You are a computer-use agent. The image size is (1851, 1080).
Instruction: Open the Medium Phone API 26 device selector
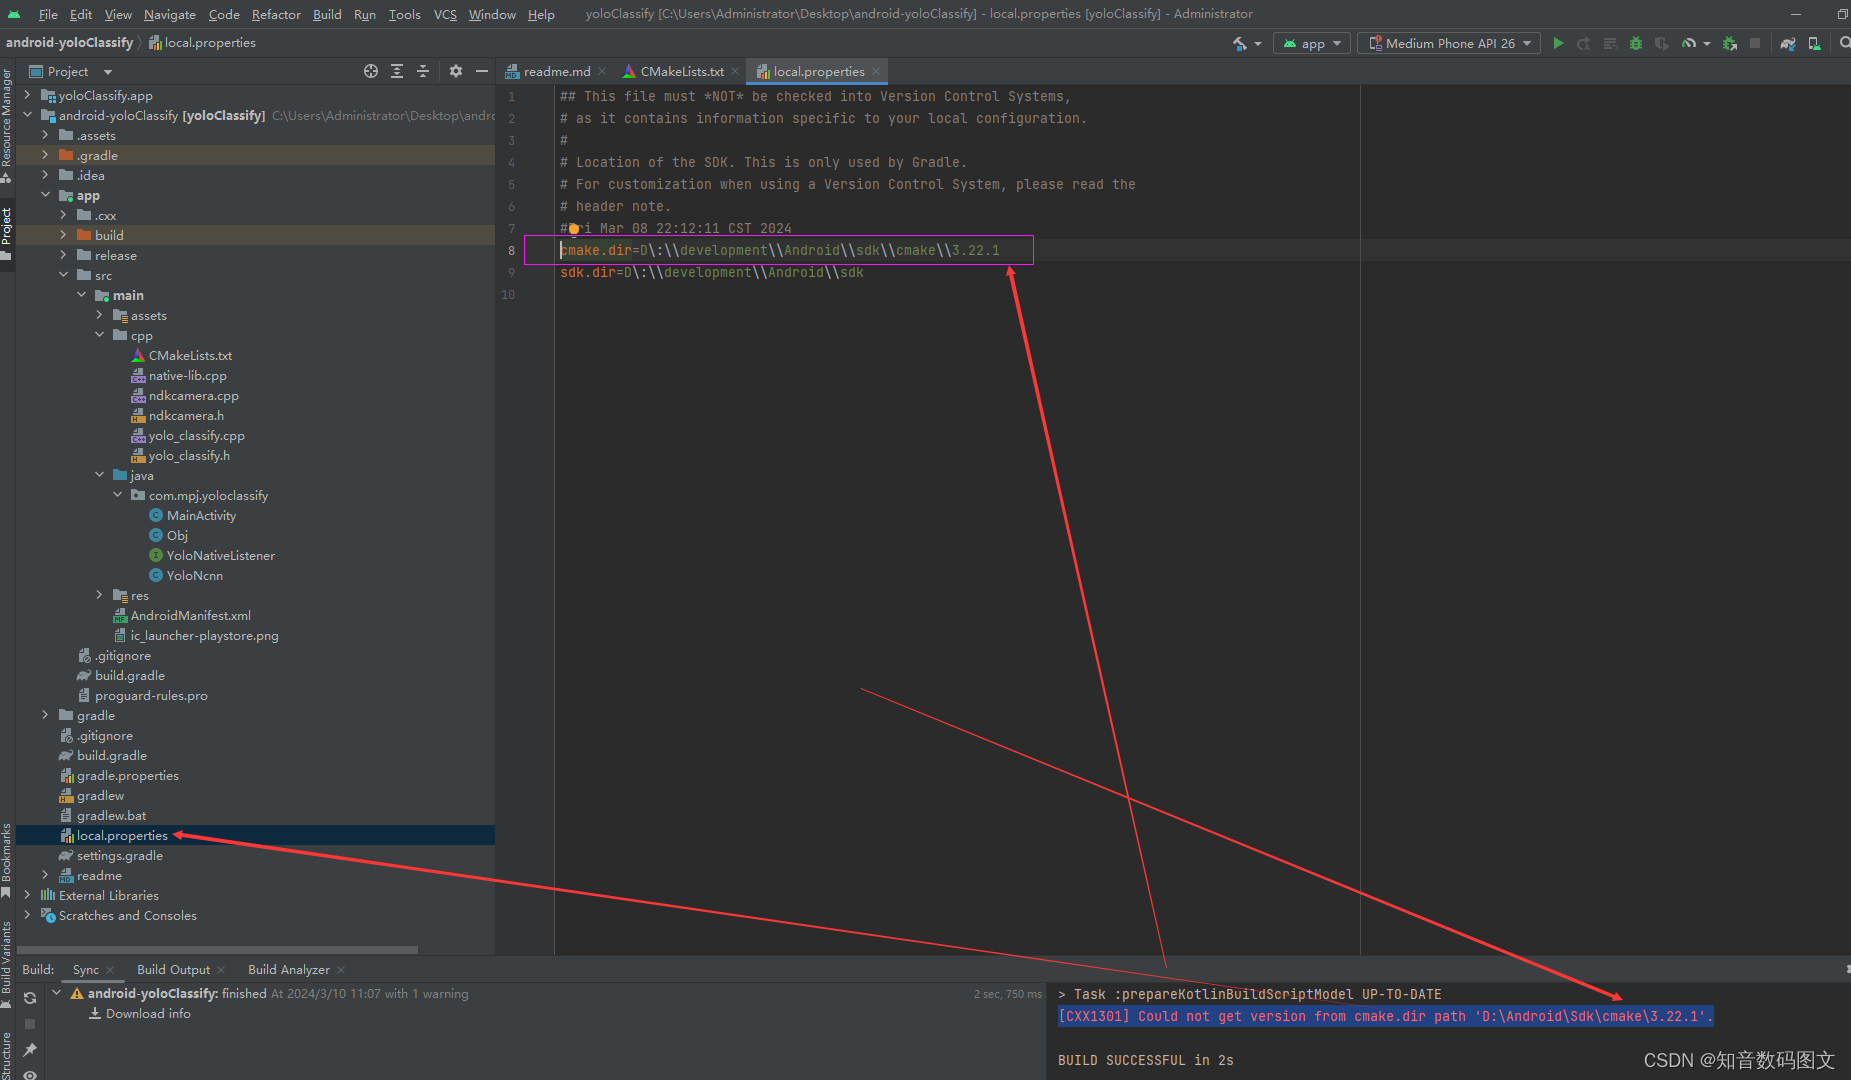(1447, 43)
